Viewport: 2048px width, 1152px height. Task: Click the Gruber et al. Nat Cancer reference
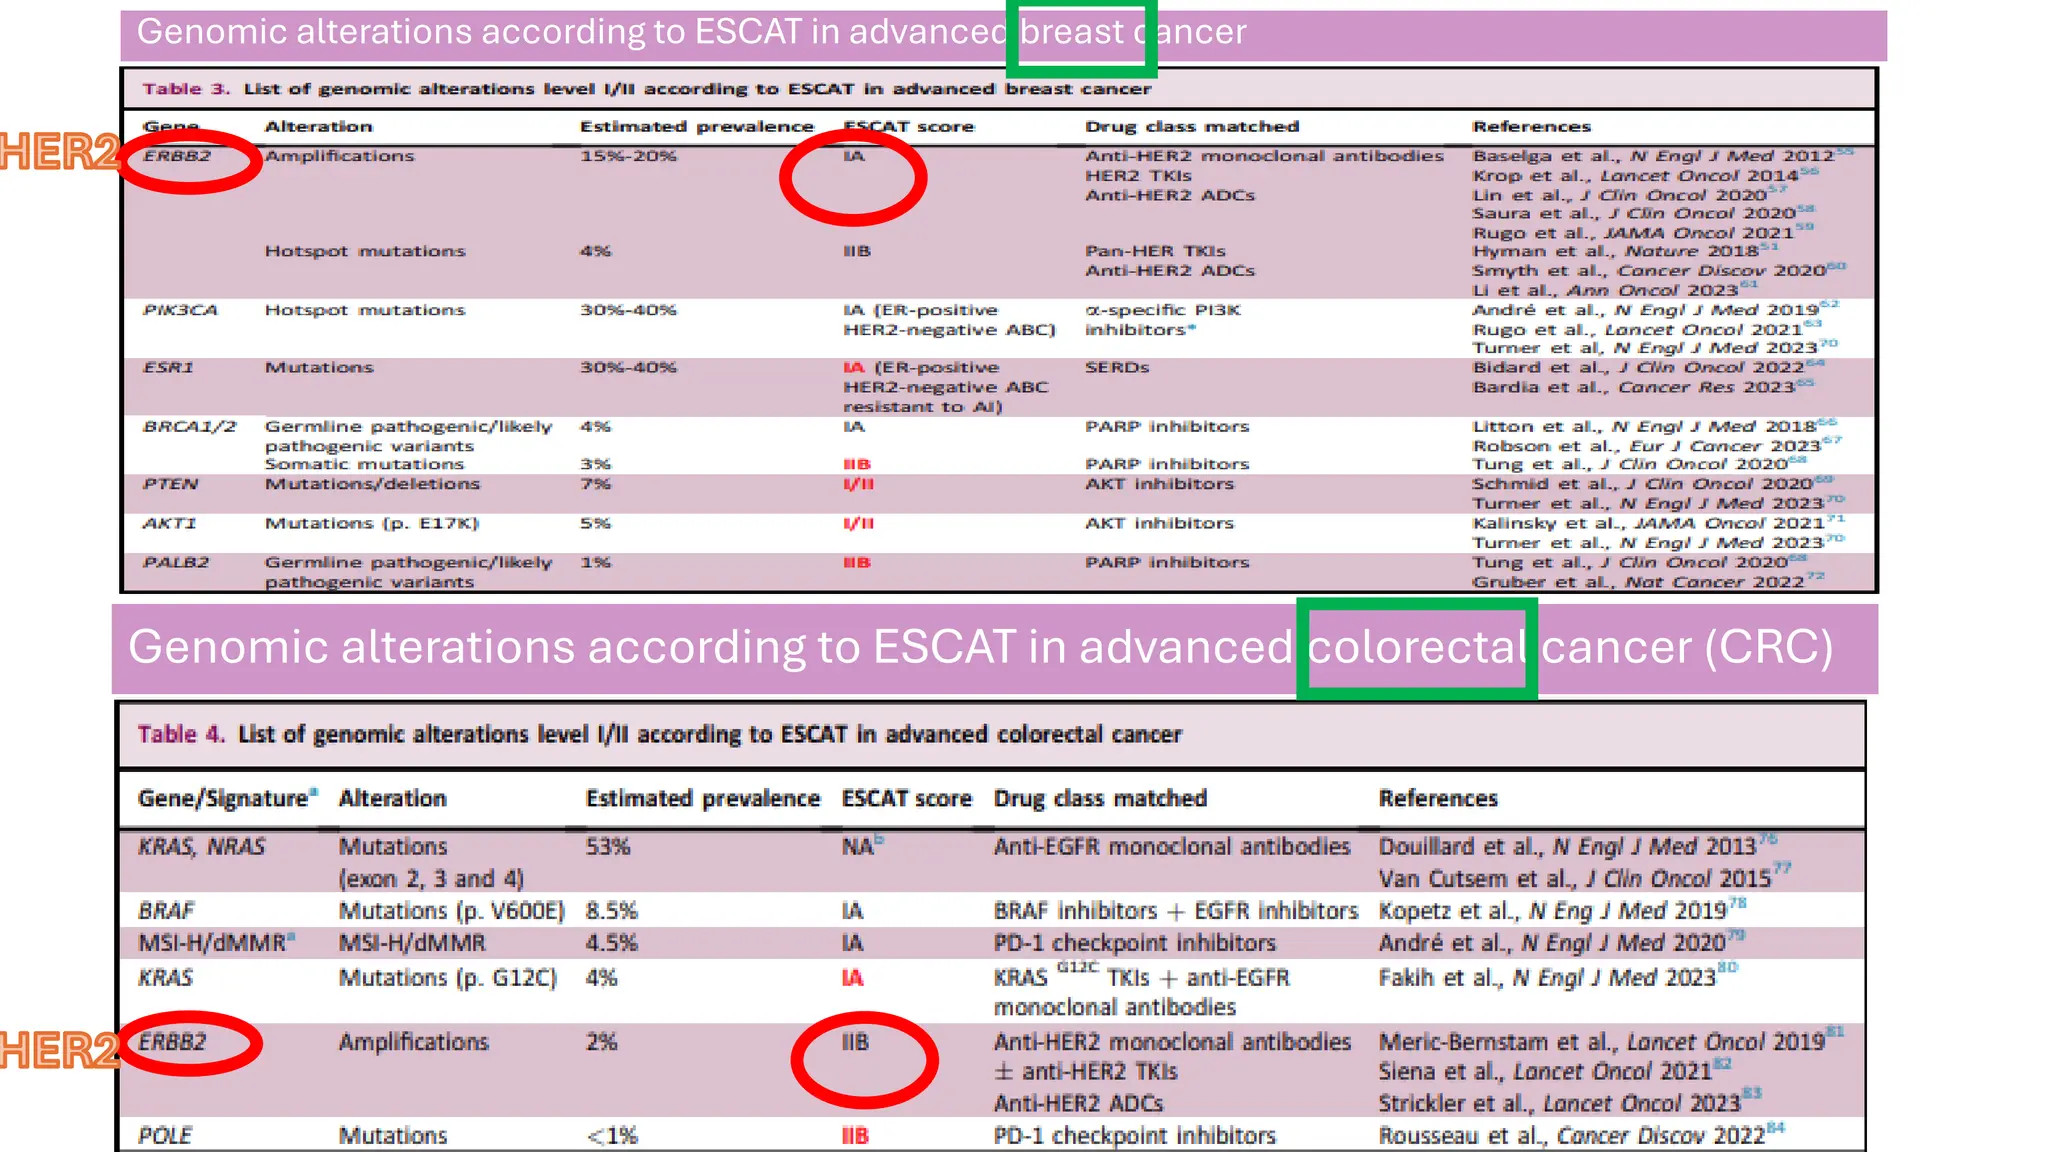[x=1648, y=582]
